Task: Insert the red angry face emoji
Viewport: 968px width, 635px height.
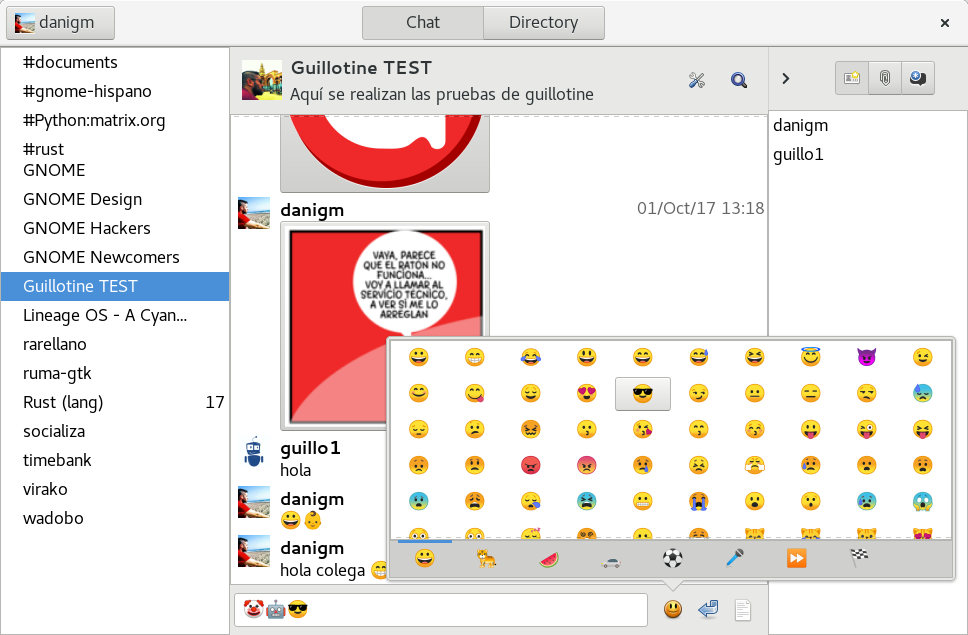Action: click(530, 465)
